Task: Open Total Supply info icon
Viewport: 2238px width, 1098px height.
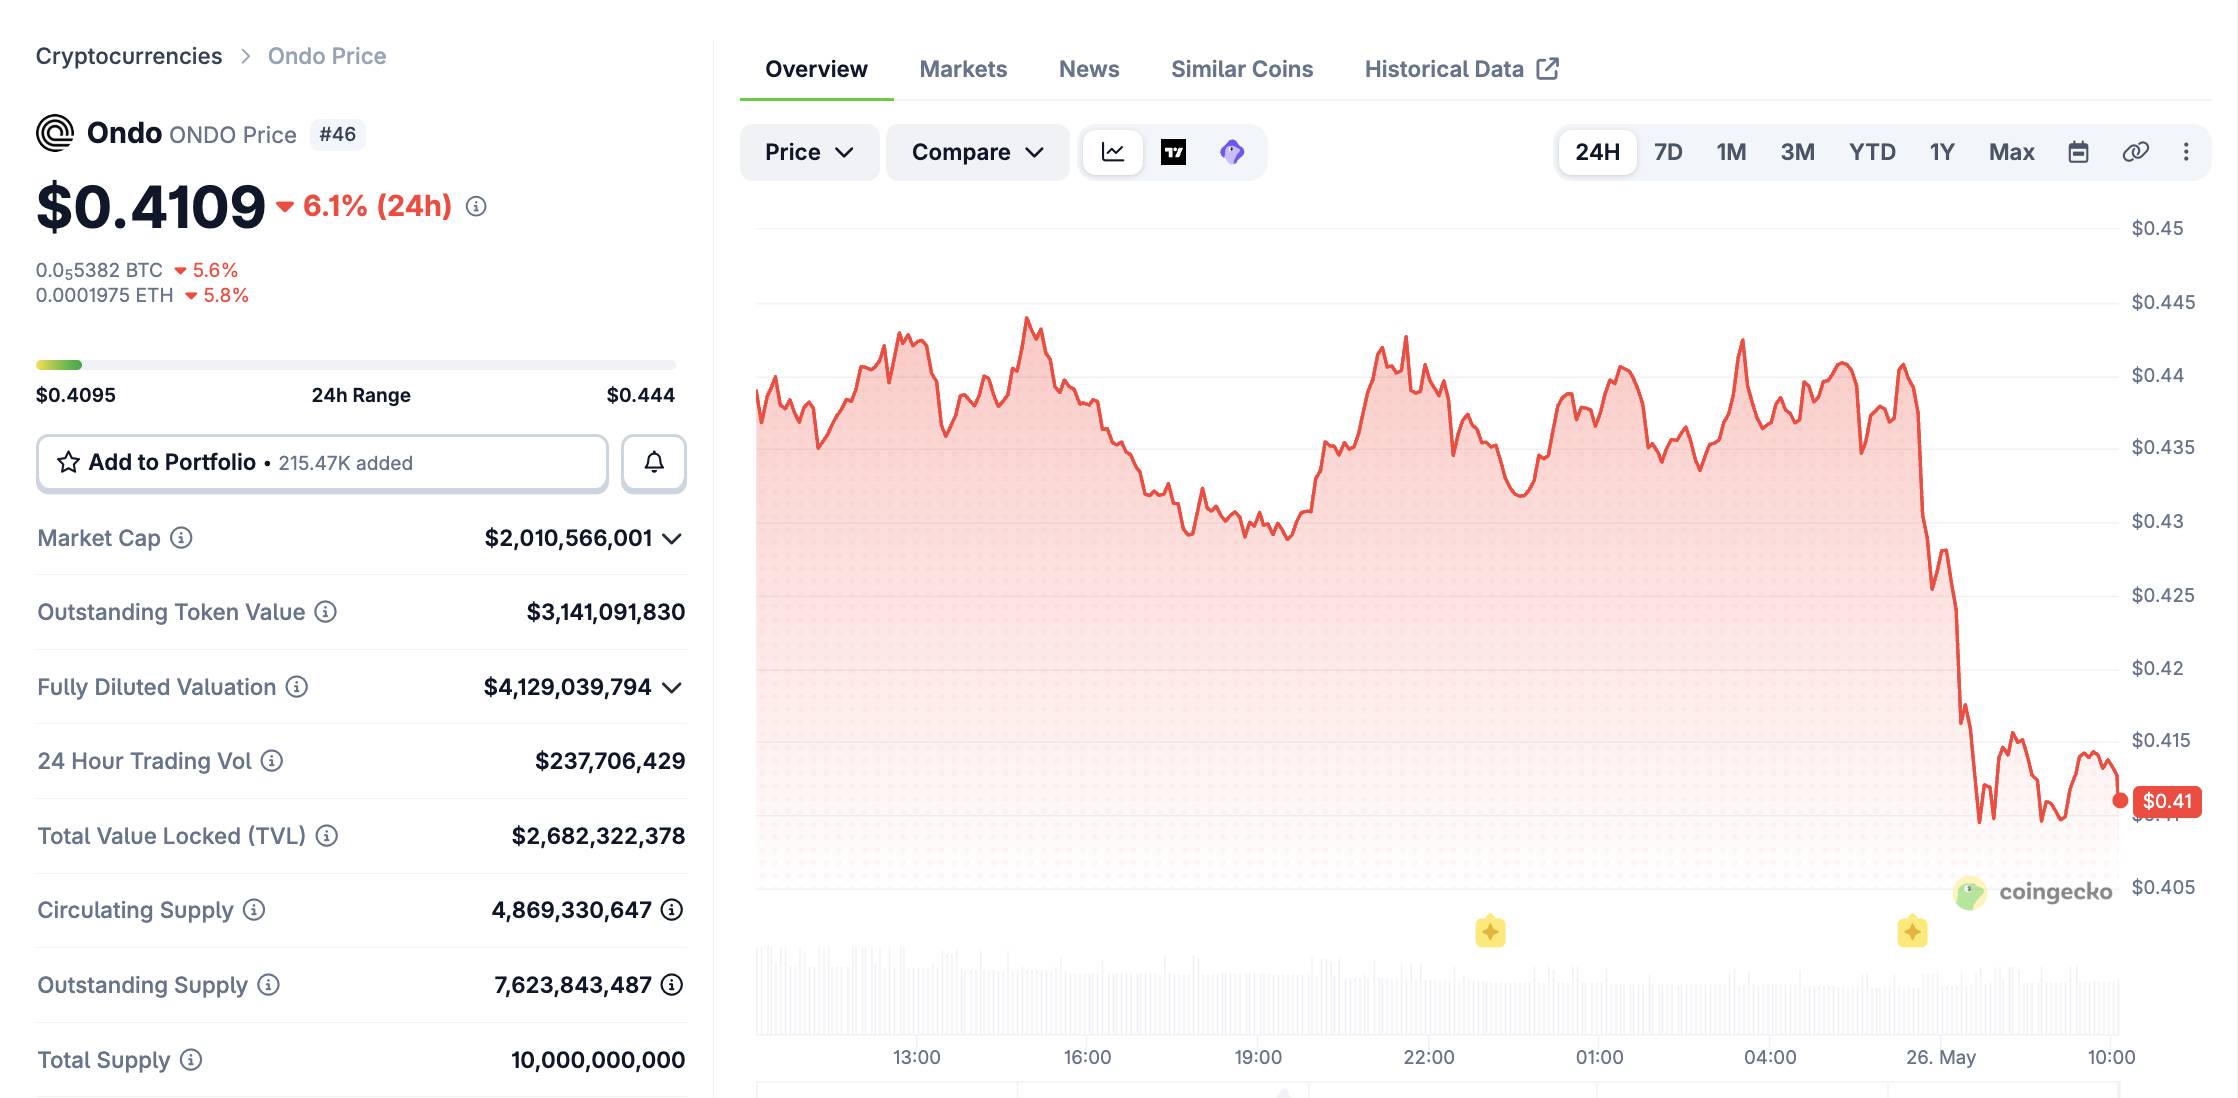Action: tap(191, 1060)
